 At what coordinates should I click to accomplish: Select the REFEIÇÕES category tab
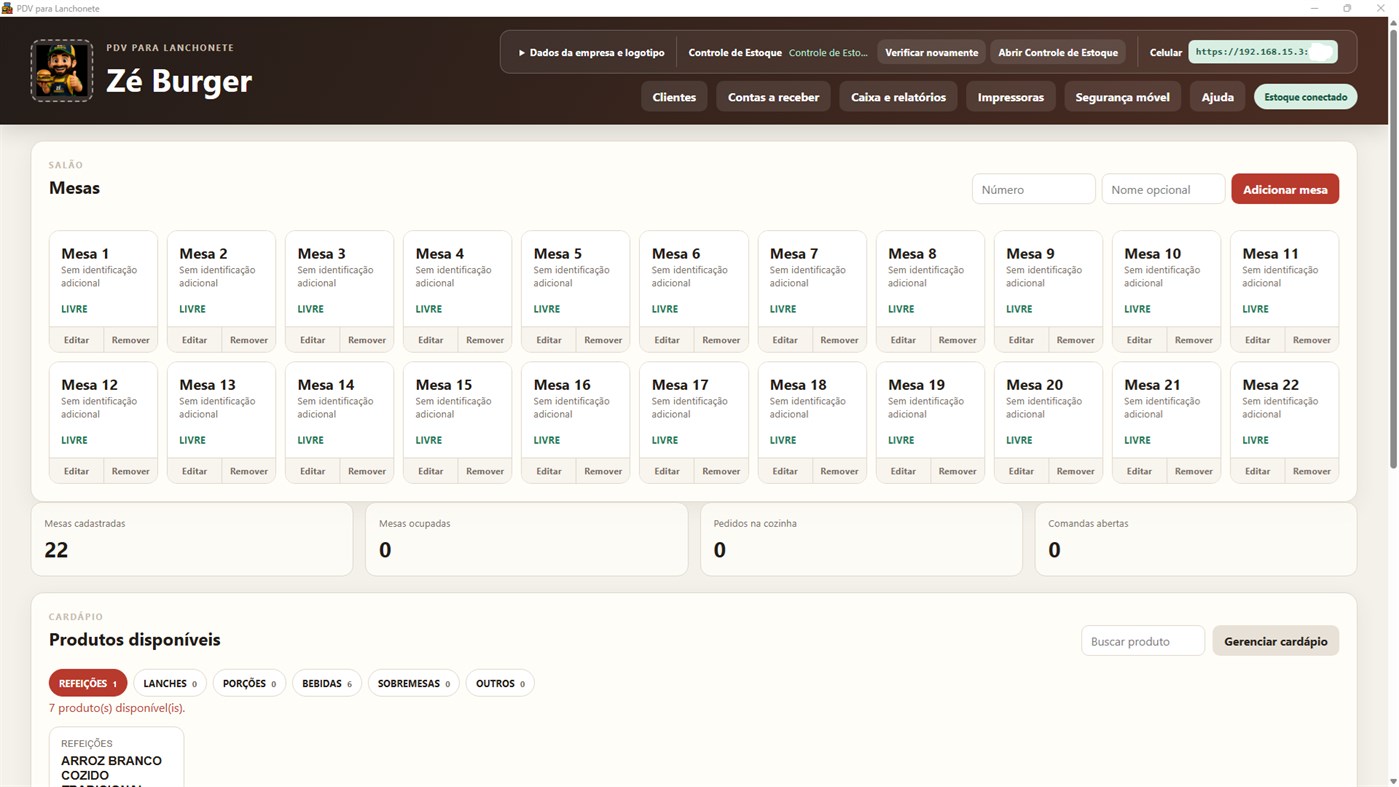click(88, 683)
